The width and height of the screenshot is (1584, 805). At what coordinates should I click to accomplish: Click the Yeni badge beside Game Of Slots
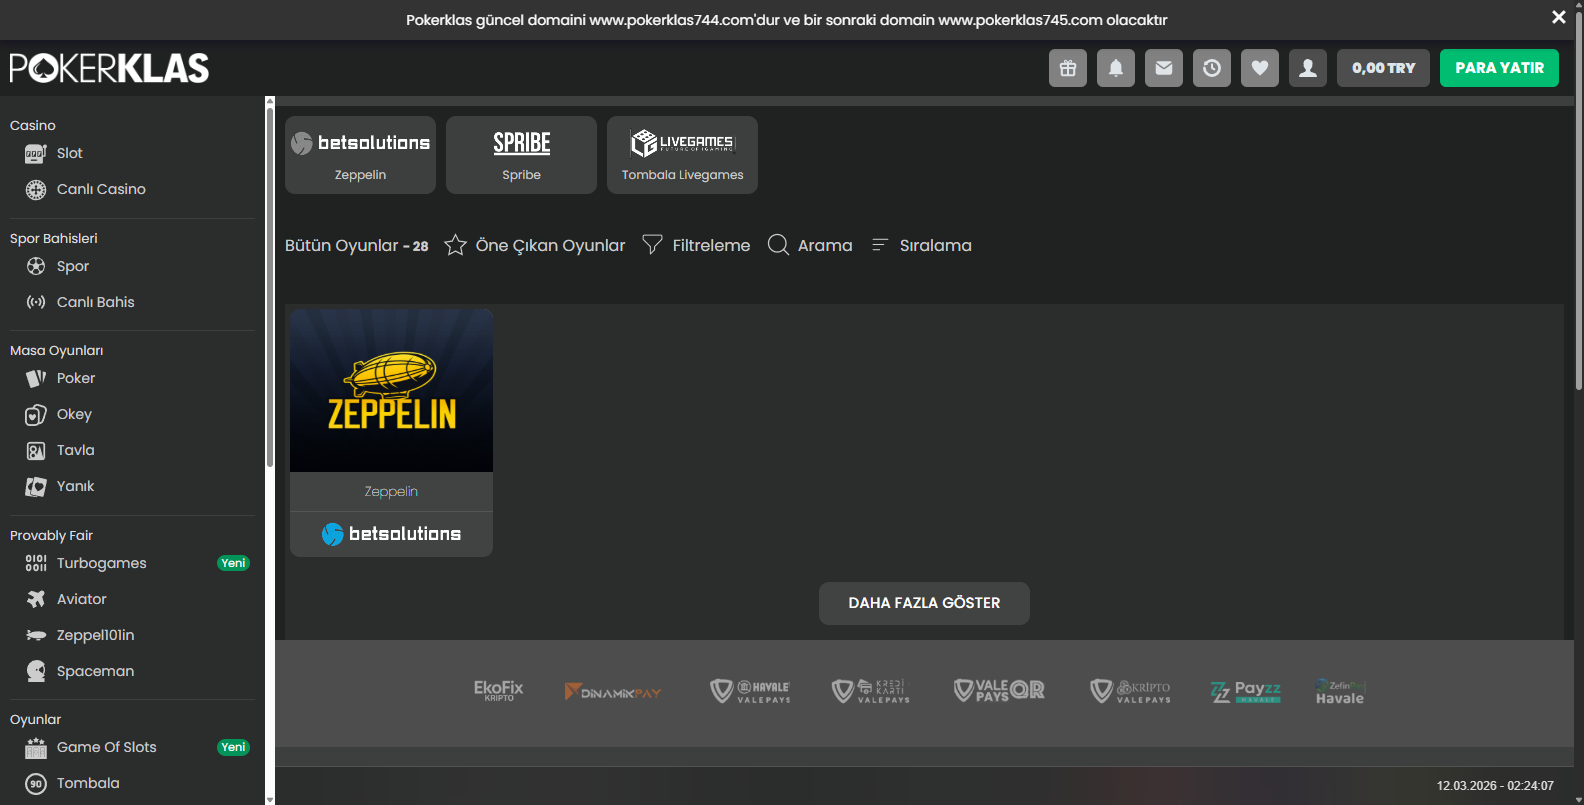(x=233, y=747)
